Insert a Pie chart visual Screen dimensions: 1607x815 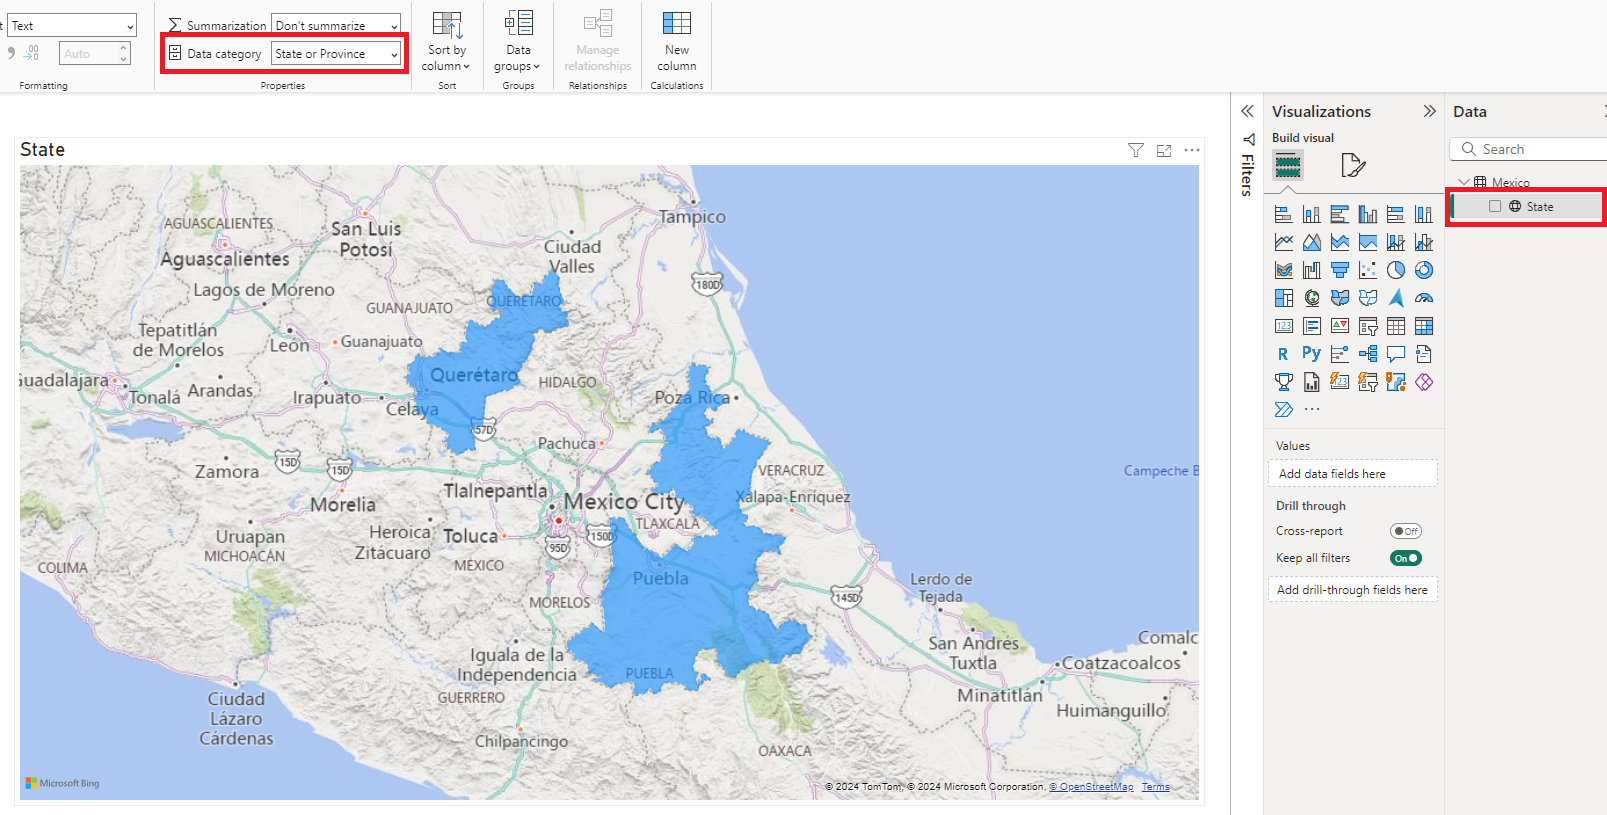pyautogui.click(x=1395, y=270)
